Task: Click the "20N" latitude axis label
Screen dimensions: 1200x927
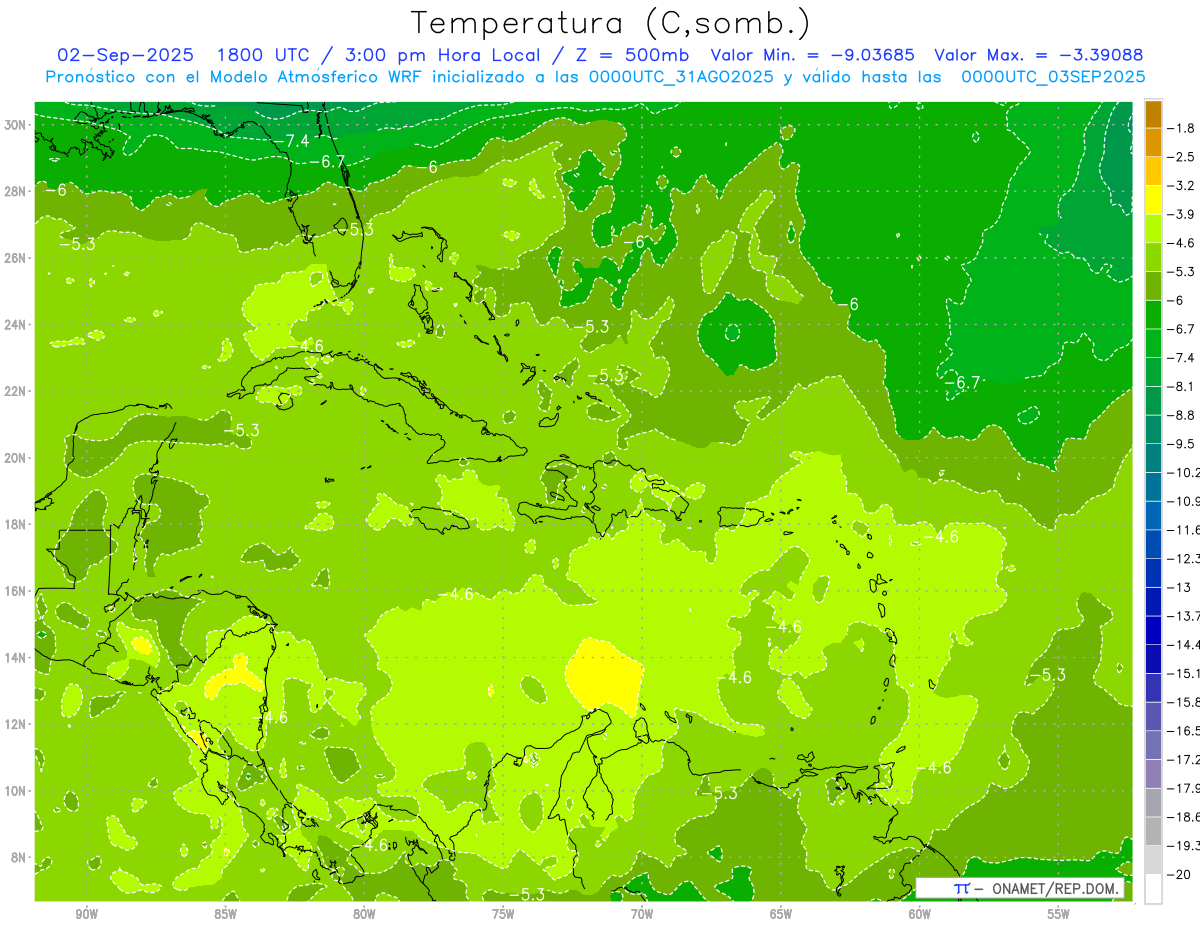Action: 16,458
